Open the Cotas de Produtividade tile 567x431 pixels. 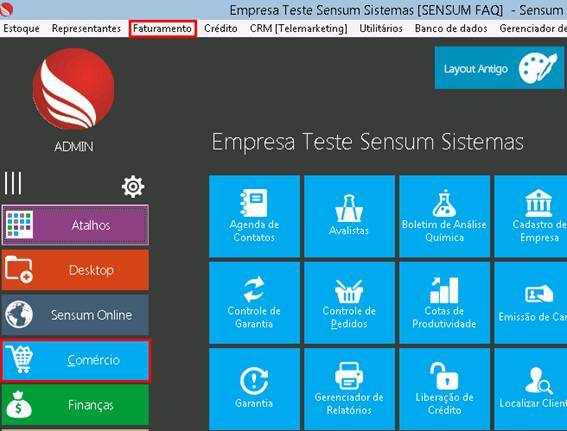tap(444, 303)
